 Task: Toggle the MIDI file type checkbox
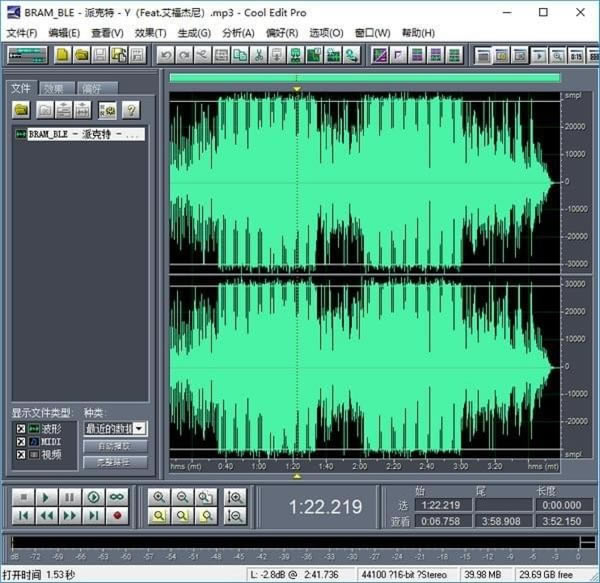click(20, 441)
